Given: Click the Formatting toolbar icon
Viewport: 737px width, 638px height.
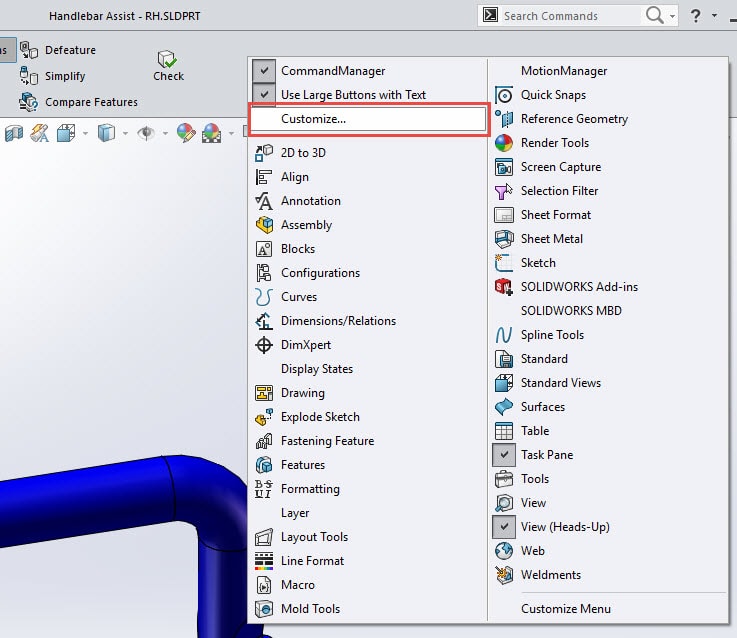Looking at the screenshot, I should 264,488.
